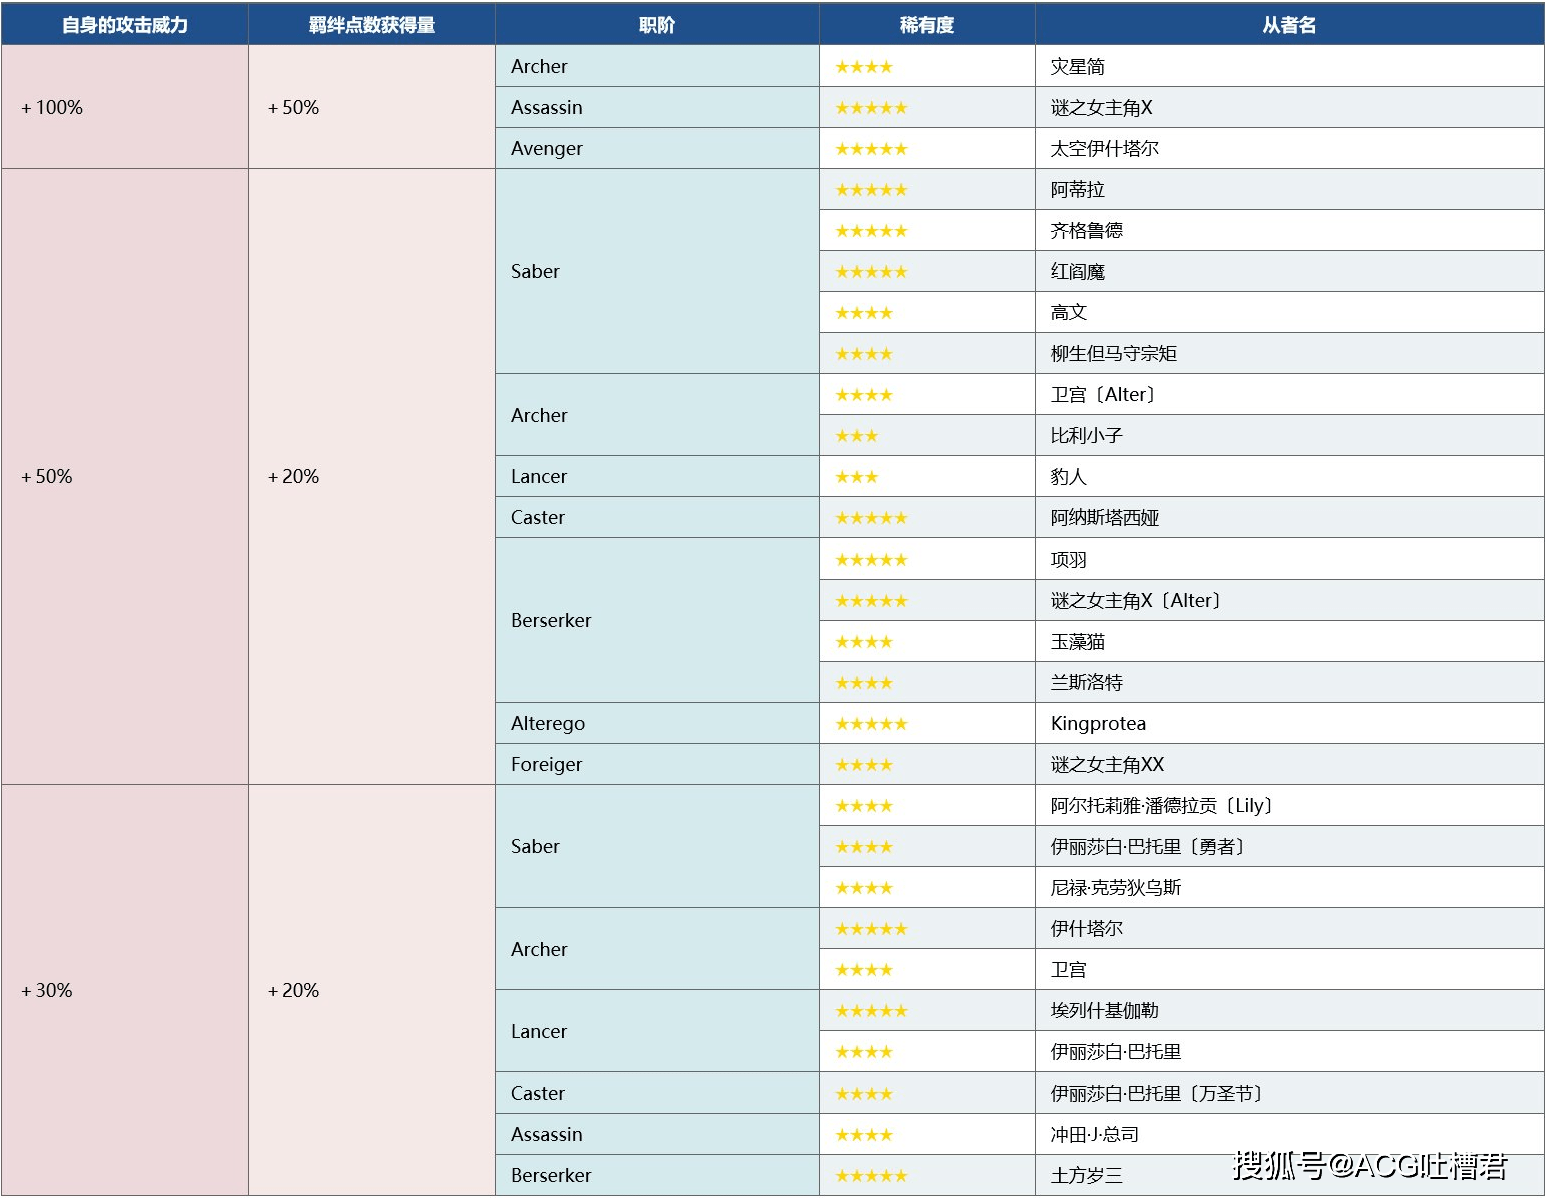Select the +30% attack power cell

tap(46, 990)
